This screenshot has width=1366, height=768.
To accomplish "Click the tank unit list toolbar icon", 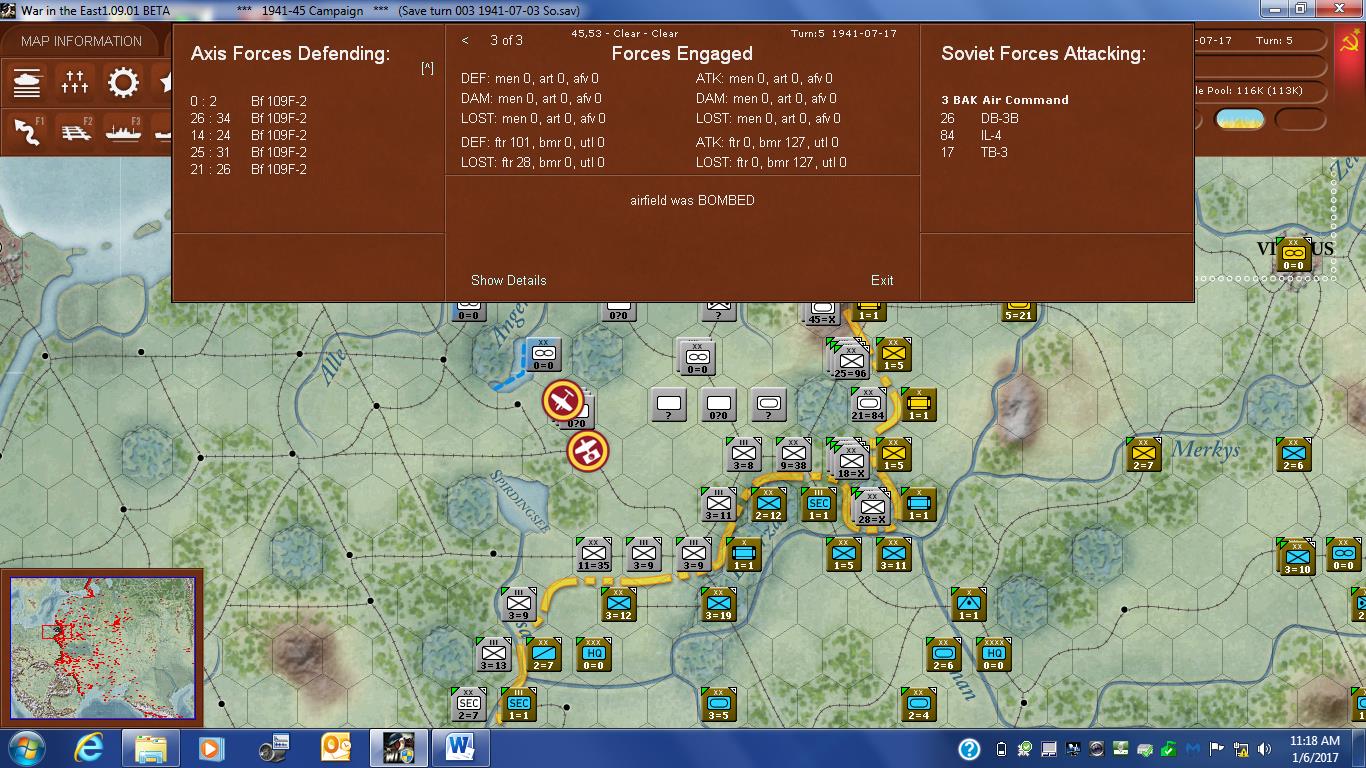I will point(28,82).
